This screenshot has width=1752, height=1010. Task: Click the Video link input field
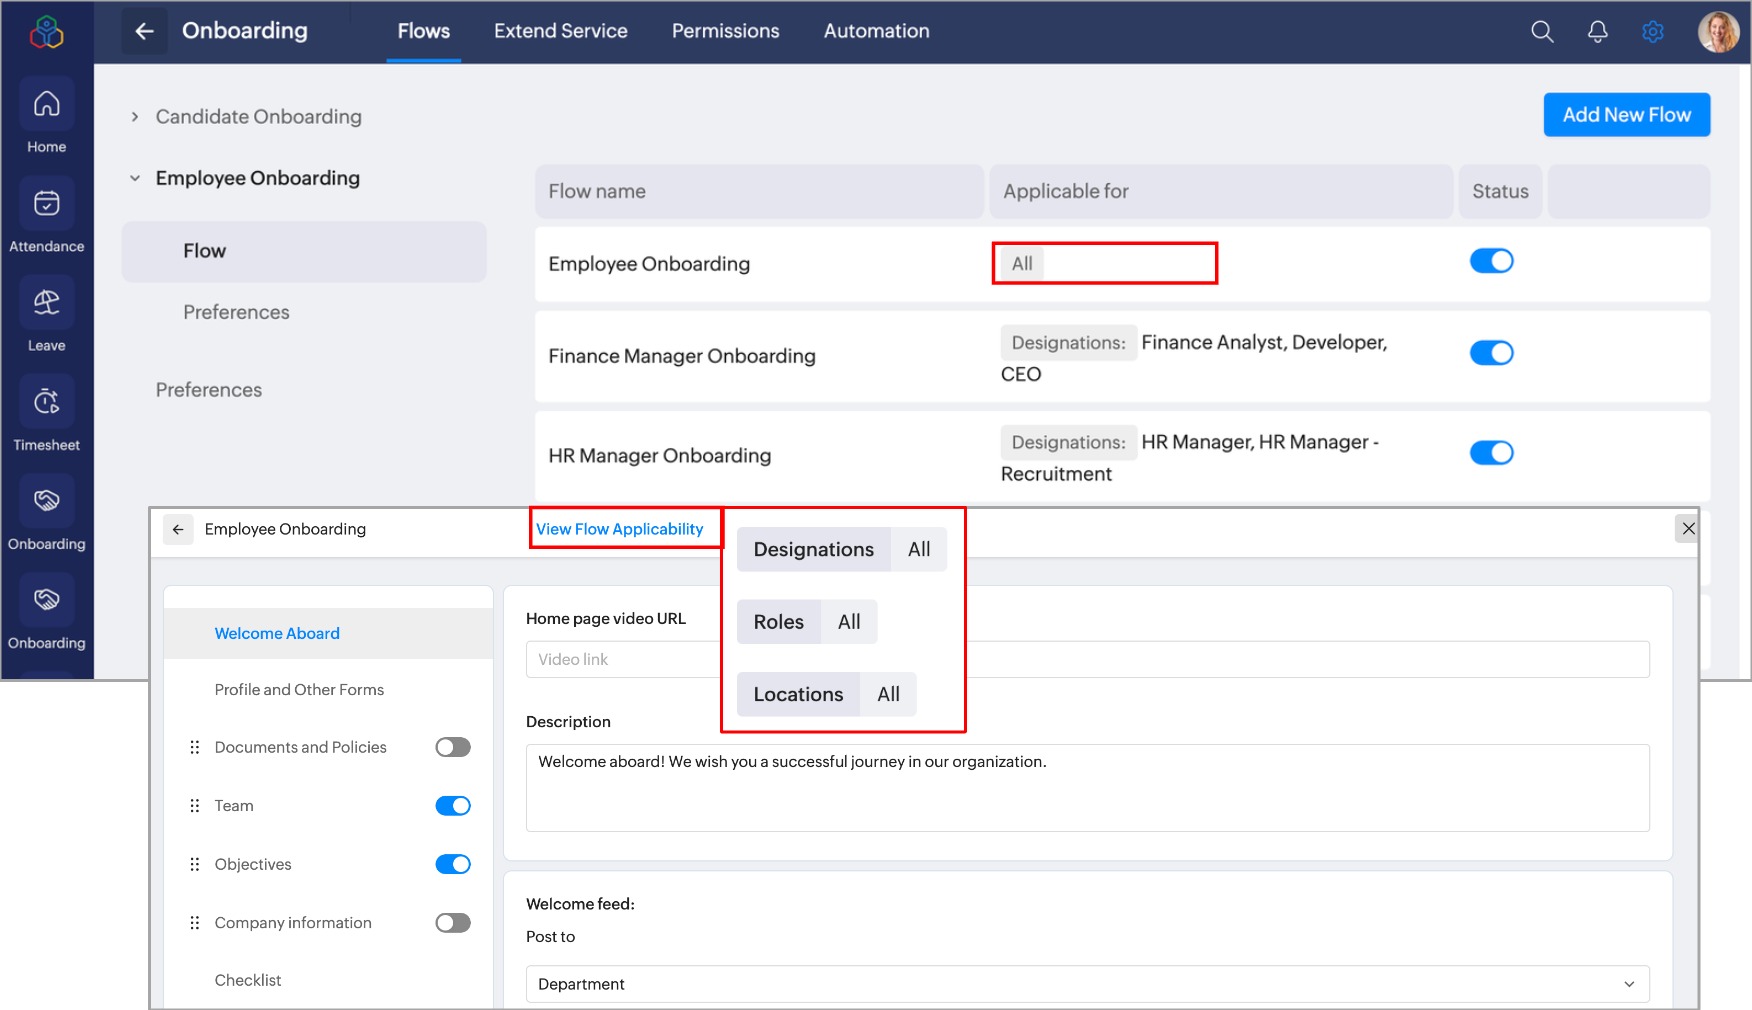[x=622, y=659]
